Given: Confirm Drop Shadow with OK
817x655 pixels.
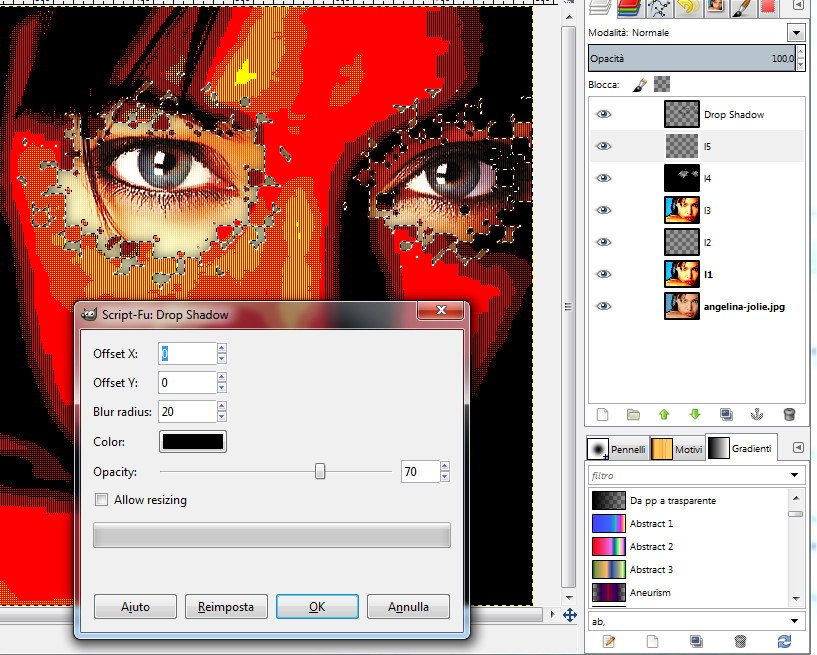Looking at the screenshot, I should tap(317, 607).
